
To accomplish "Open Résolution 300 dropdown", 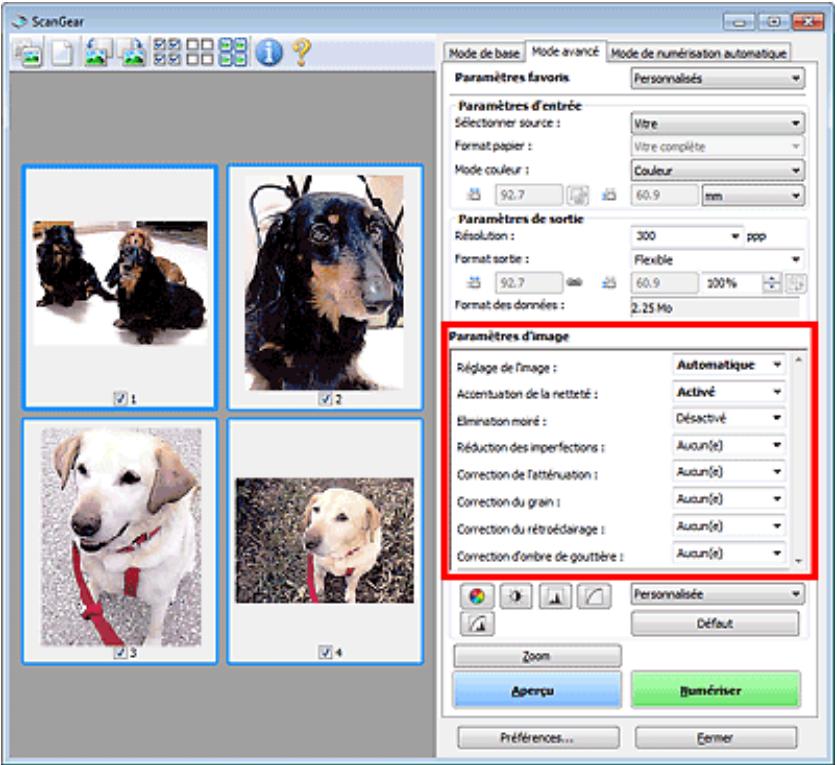I will 688,236.
